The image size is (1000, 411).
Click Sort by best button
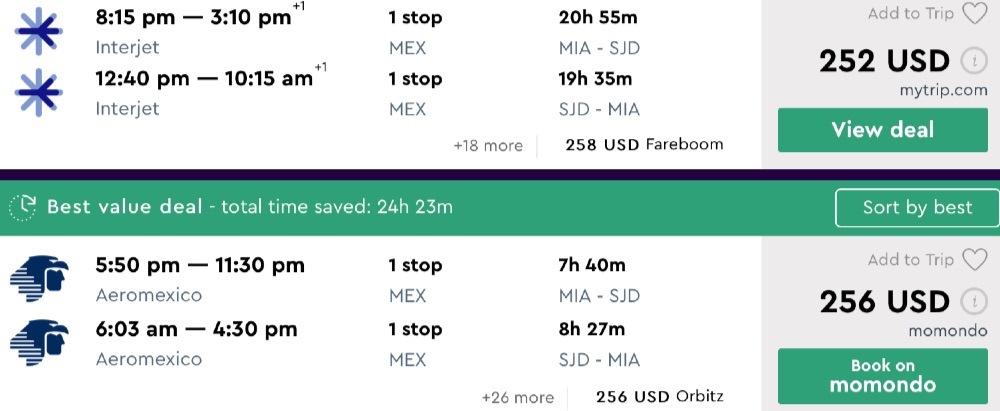917,208
